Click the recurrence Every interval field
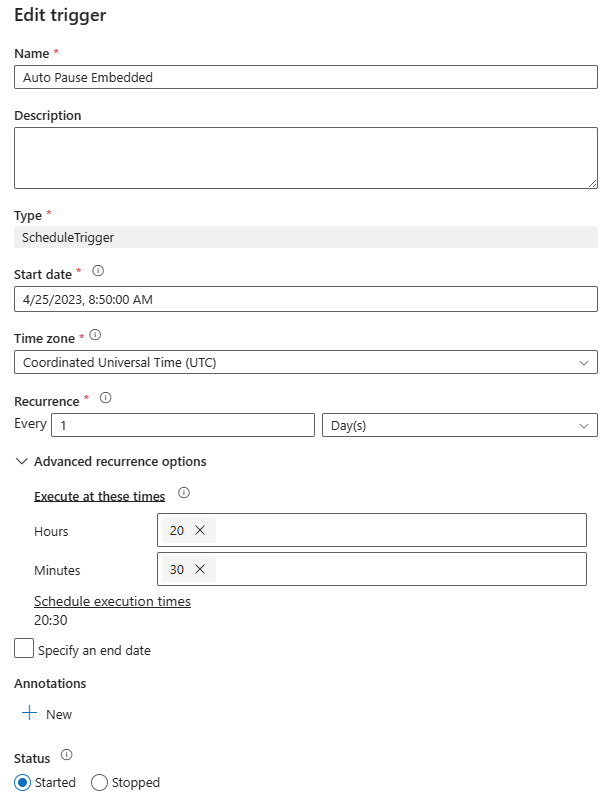 pos(183,425)
